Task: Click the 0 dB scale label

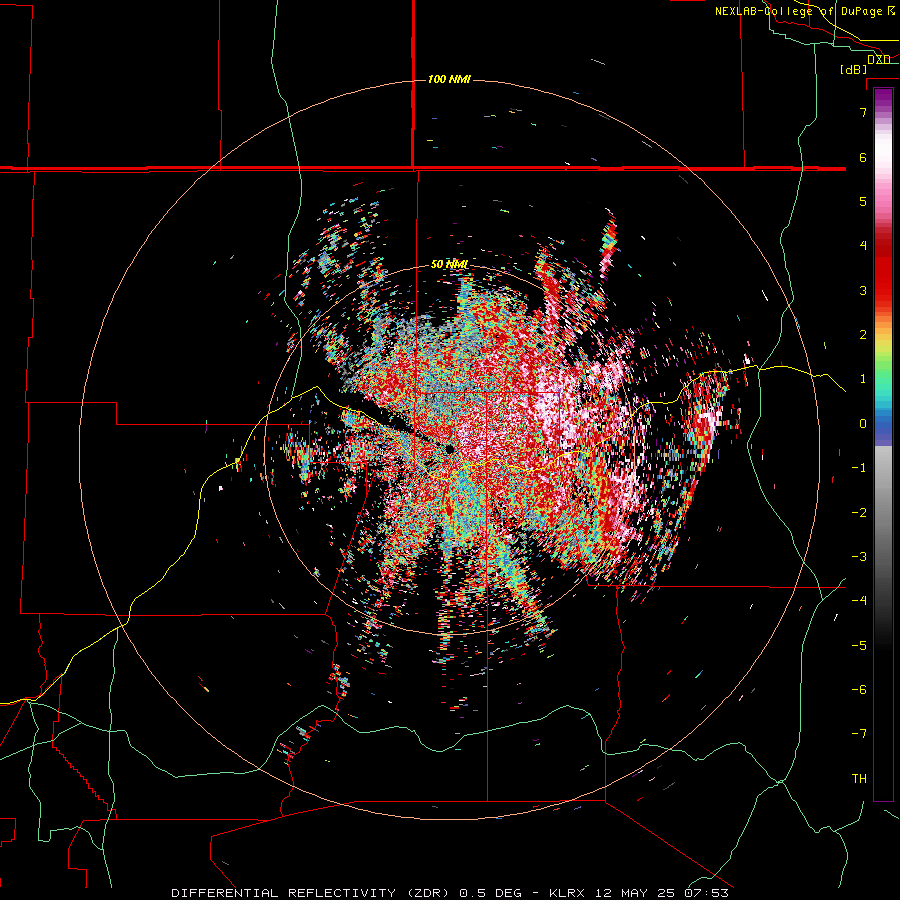Action: 863,424
